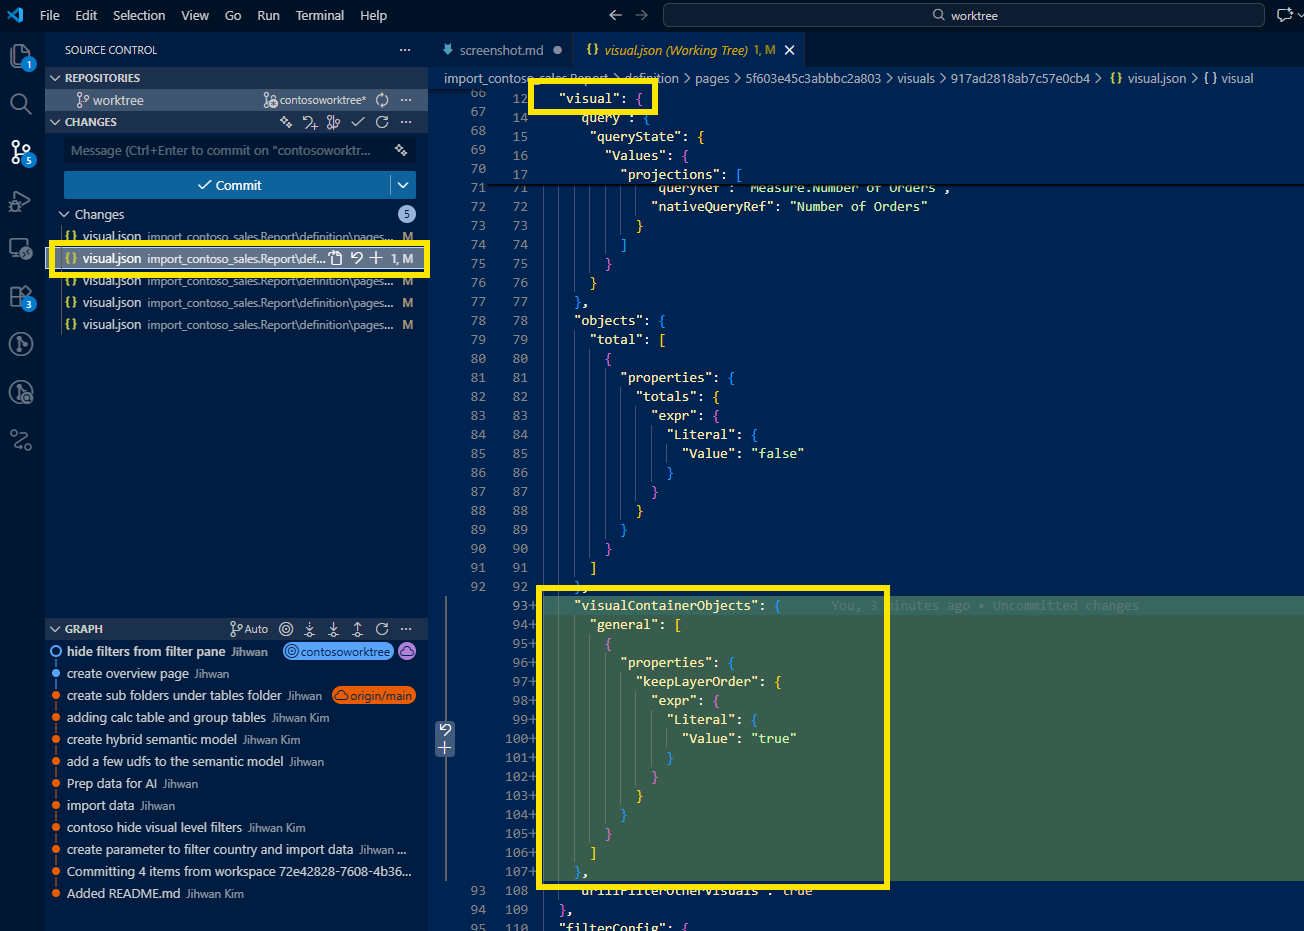The image size is (1304, 931).
Task: Refresh the GRAPH section
Action: [x=382, y=629]
